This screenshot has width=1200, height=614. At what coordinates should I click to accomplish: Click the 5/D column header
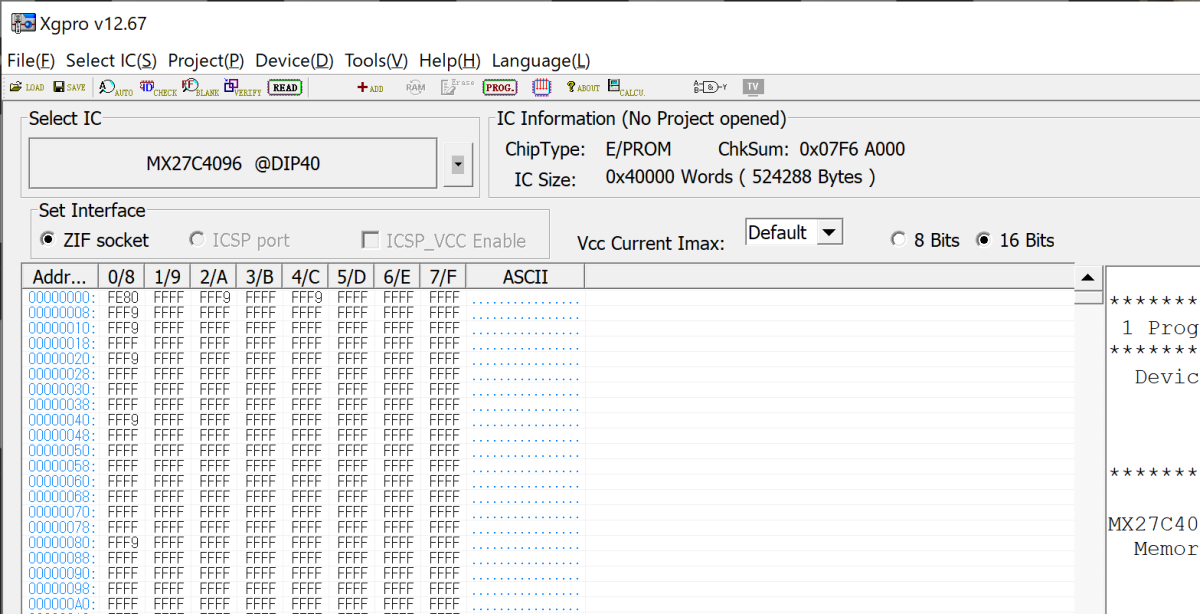point(352,276)
